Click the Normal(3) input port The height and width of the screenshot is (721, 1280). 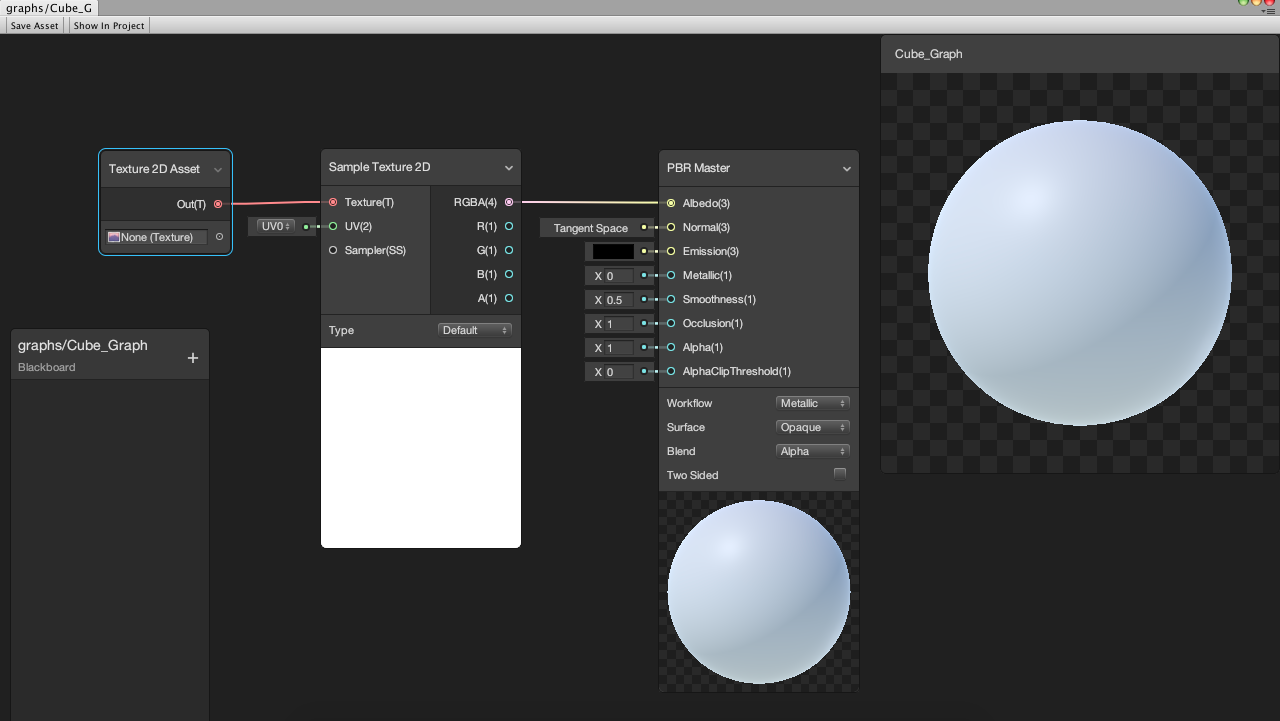click(x=671, y=227)
